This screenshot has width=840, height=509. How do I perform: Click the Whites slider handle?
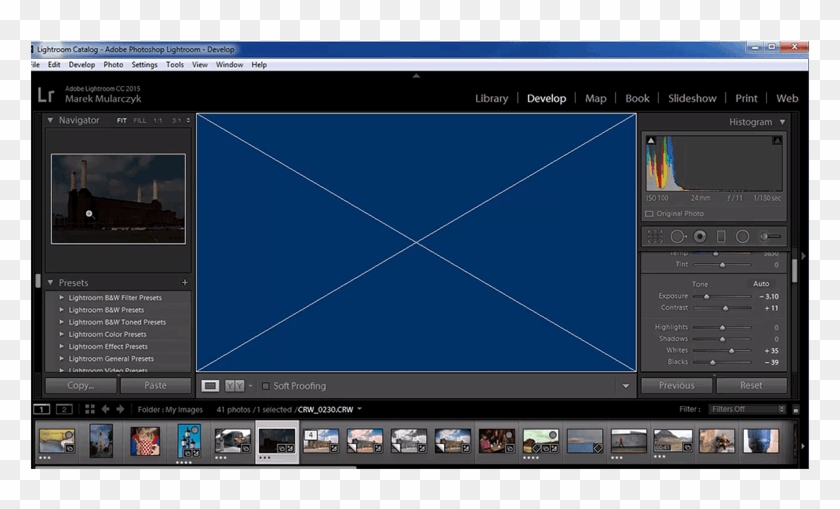(x=731, y=350)
